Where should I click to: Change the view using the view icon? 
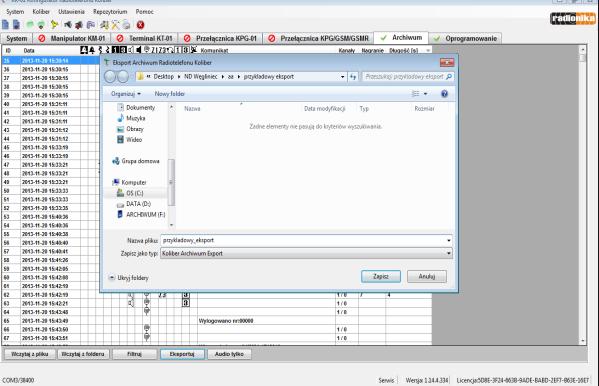click(415, 94)
